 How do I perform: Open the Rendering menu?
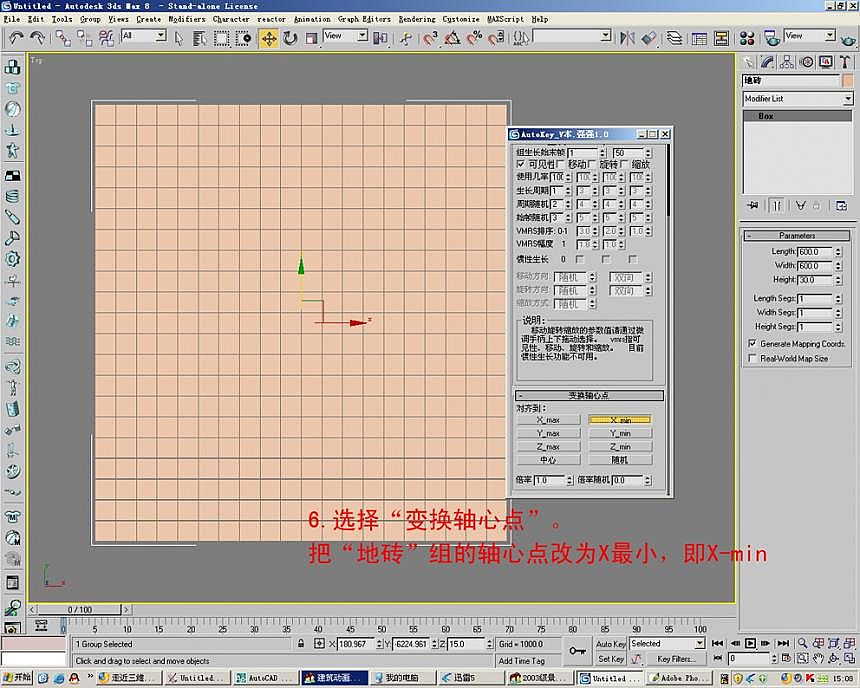coord(417,19)
